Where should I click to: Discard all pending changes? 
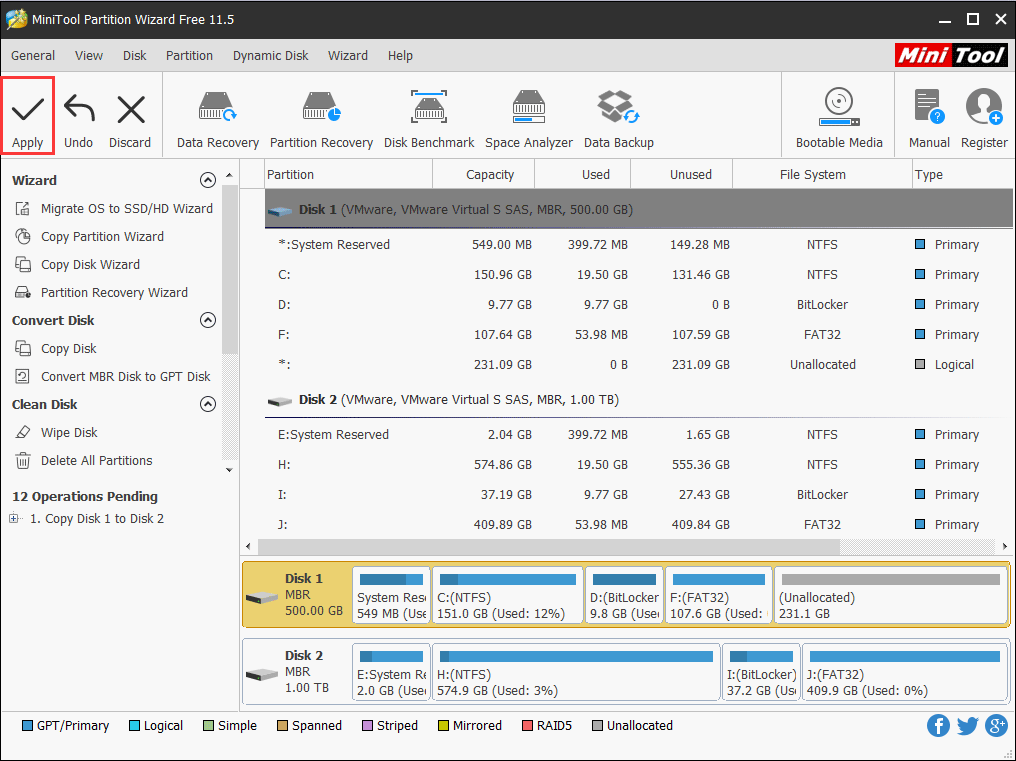coord(130,121)
